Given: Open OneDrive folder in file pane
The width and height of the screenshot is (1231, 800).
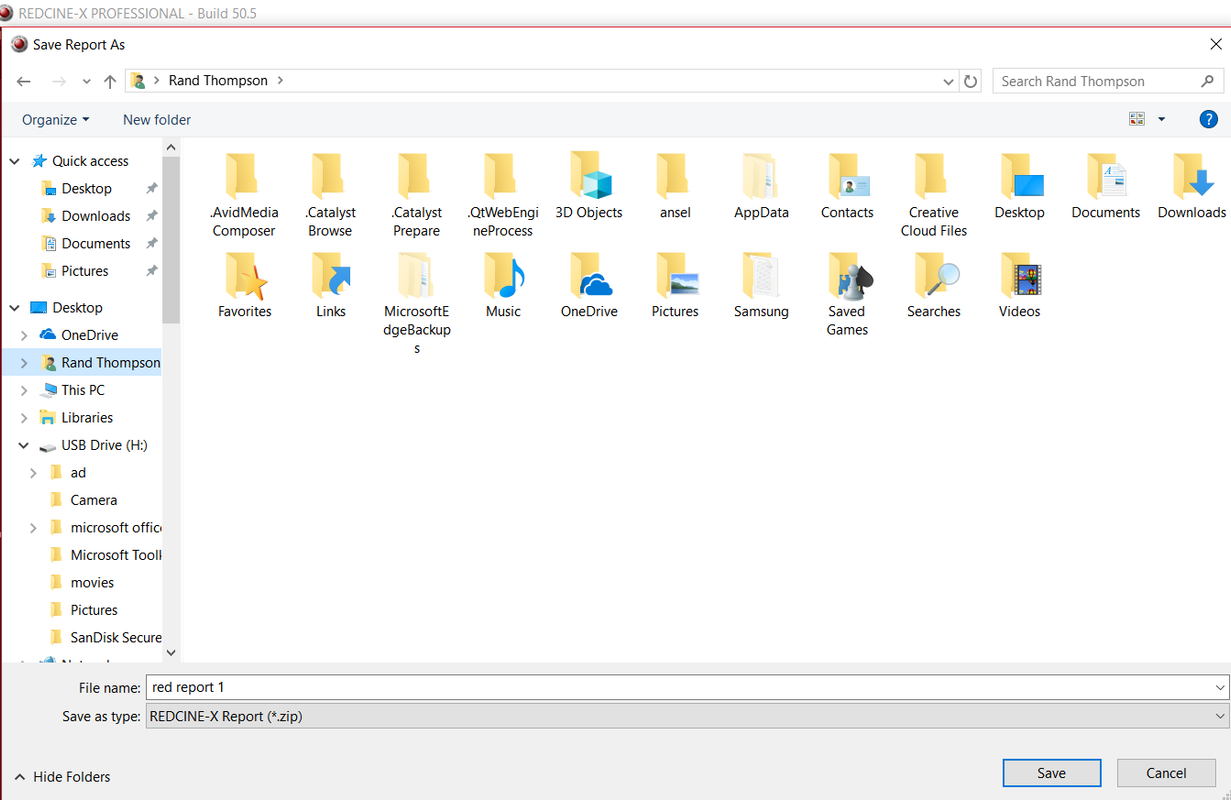Looking at the screenshot, I should tap(589, 285).
